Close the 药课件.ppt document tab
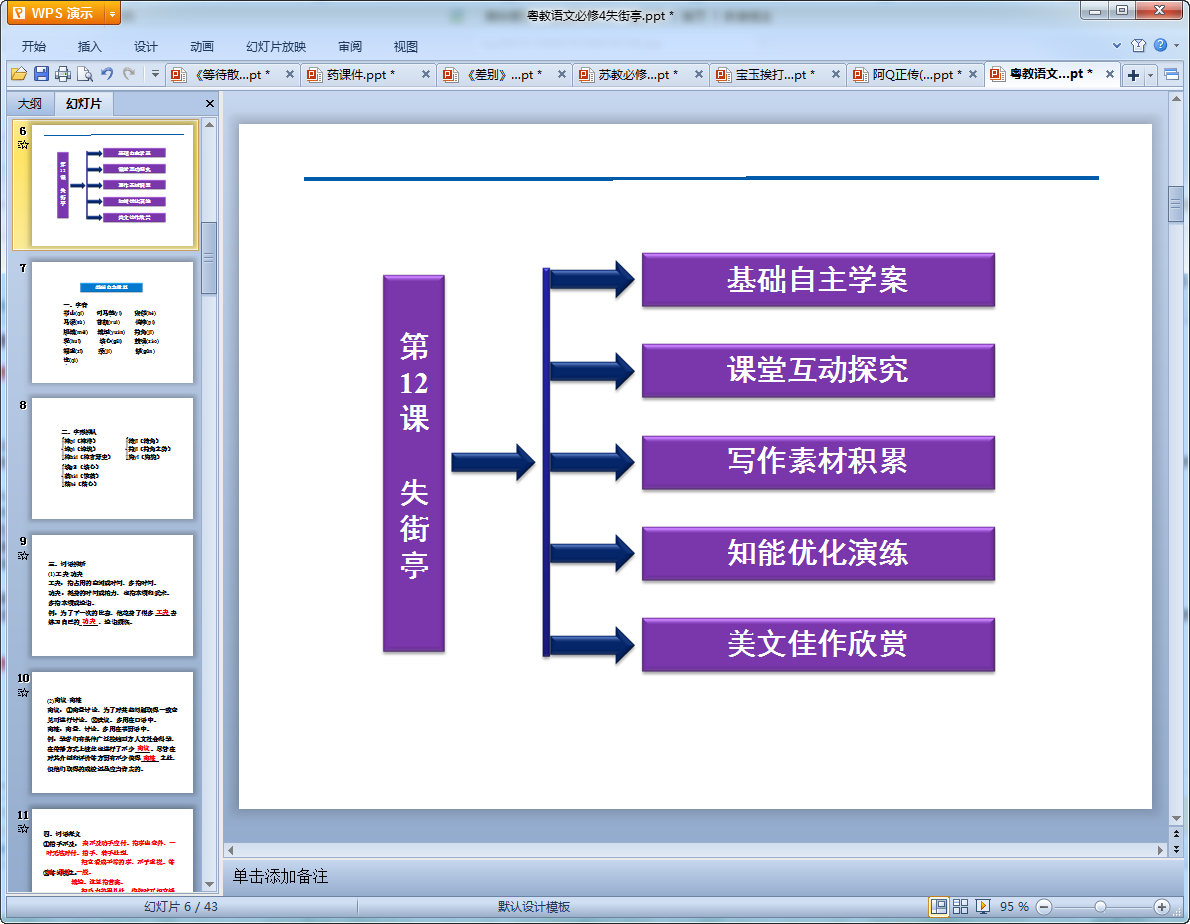Viewport: 1190px width, 924px height. pyautogui.click(x=426, y=74)
